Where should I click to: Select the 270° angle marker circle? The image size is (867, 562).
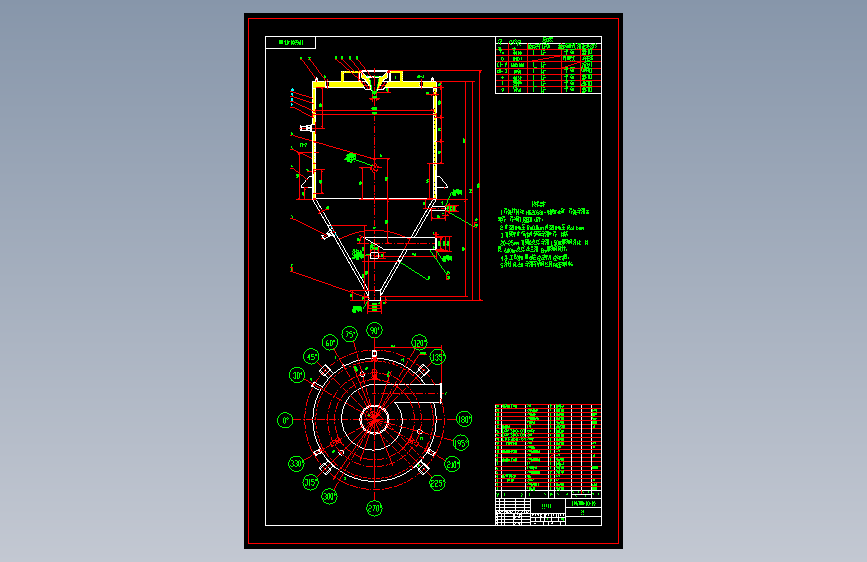point(374,508)
